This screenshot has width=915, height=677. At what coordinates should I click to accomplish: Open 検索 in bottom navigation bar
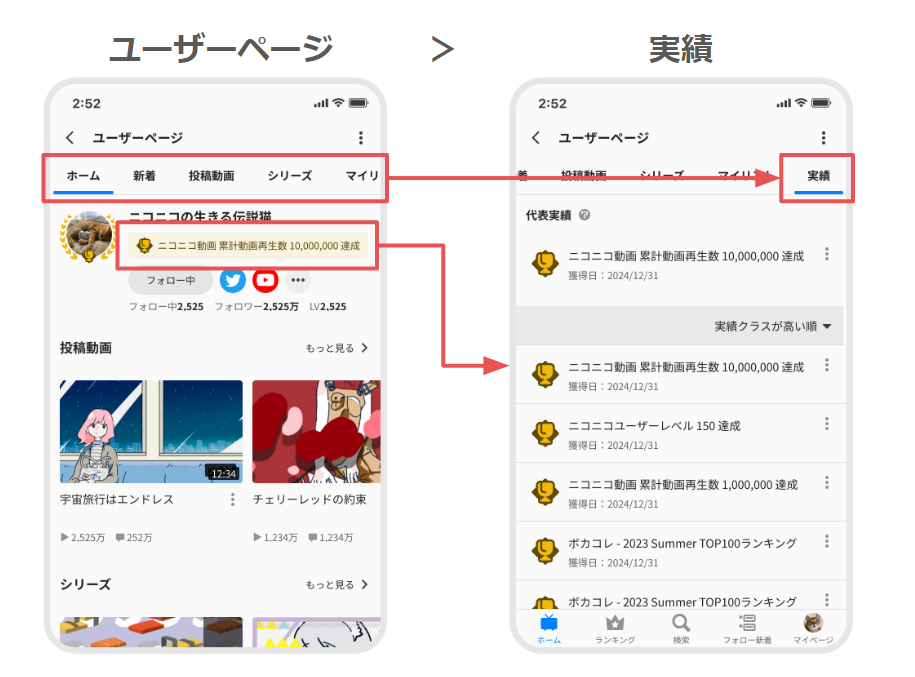[681, 629]
